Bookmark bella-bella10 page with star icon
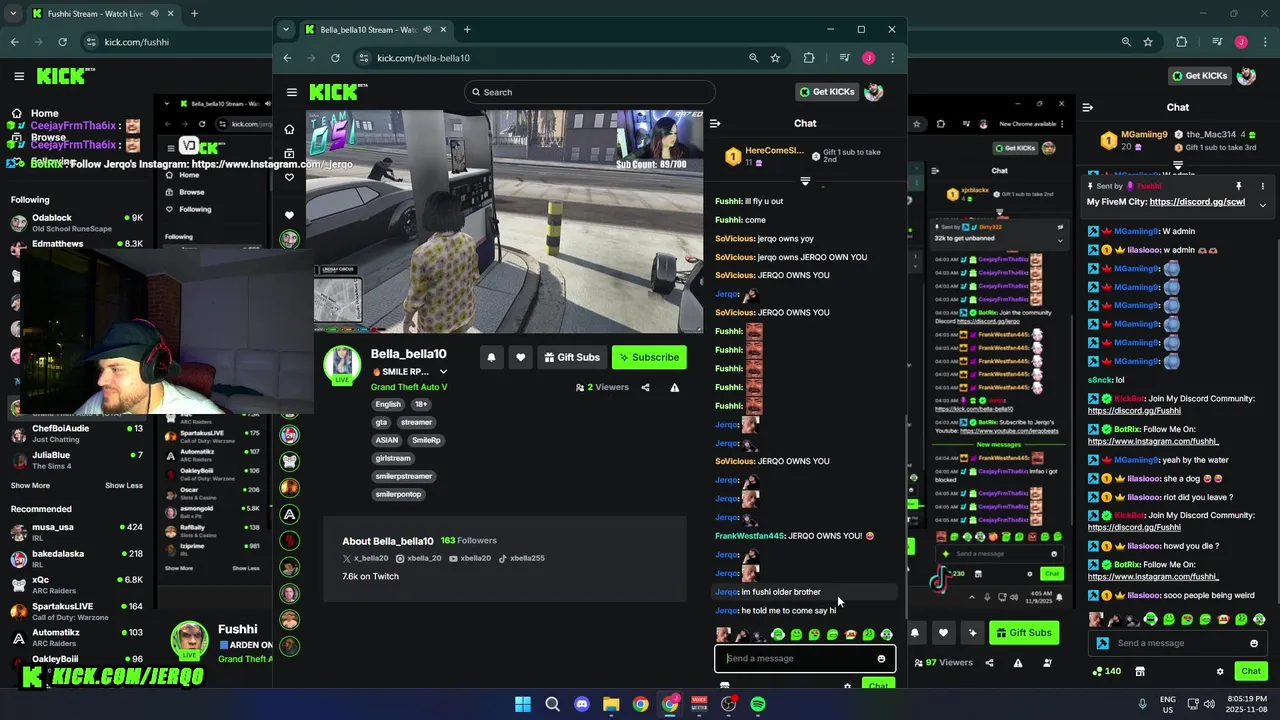Viewport: 1280px width, 720px height. [775, 58]
